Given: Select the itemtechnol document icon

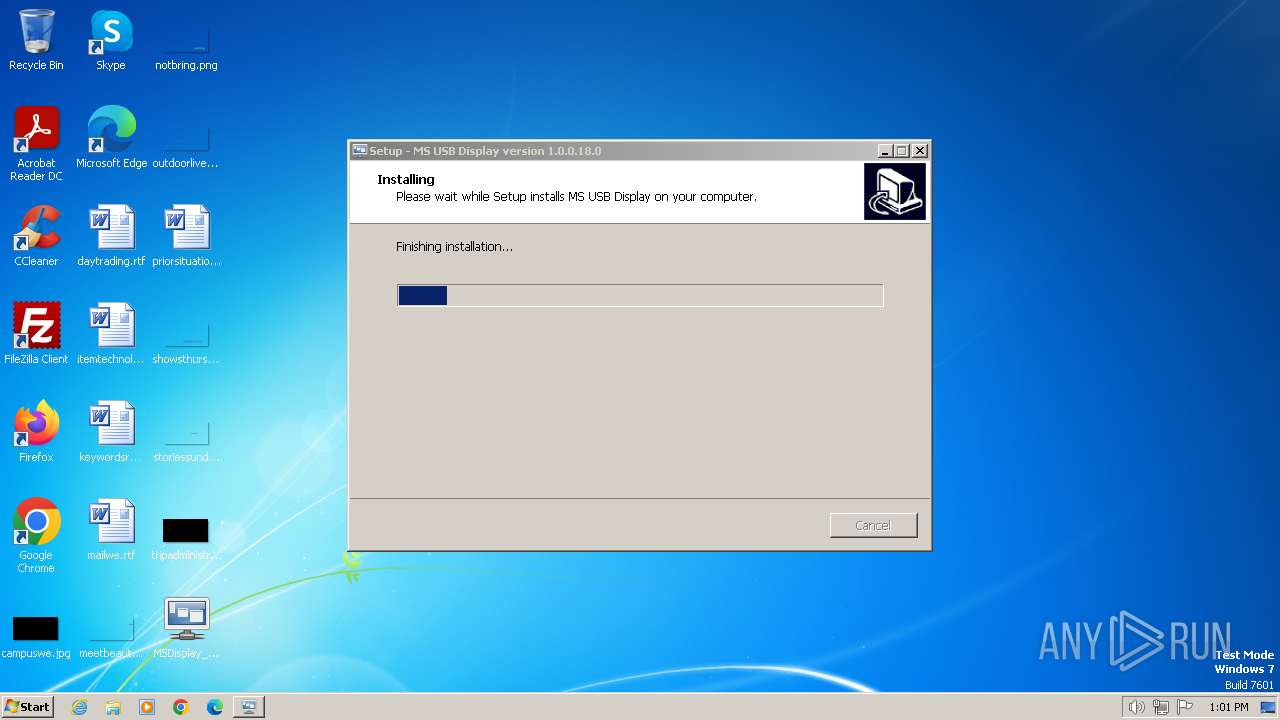Looking at the screenshot, I should coord(111,334).
